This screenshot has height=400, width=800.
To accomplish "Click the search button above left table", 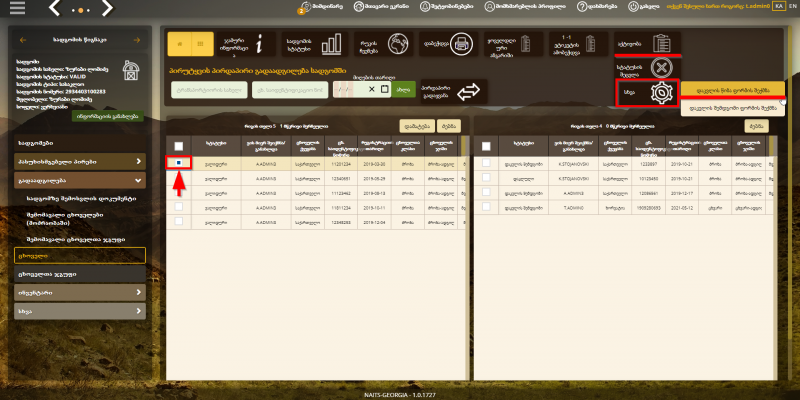I will pyautogui.click(x=449, y=126).
